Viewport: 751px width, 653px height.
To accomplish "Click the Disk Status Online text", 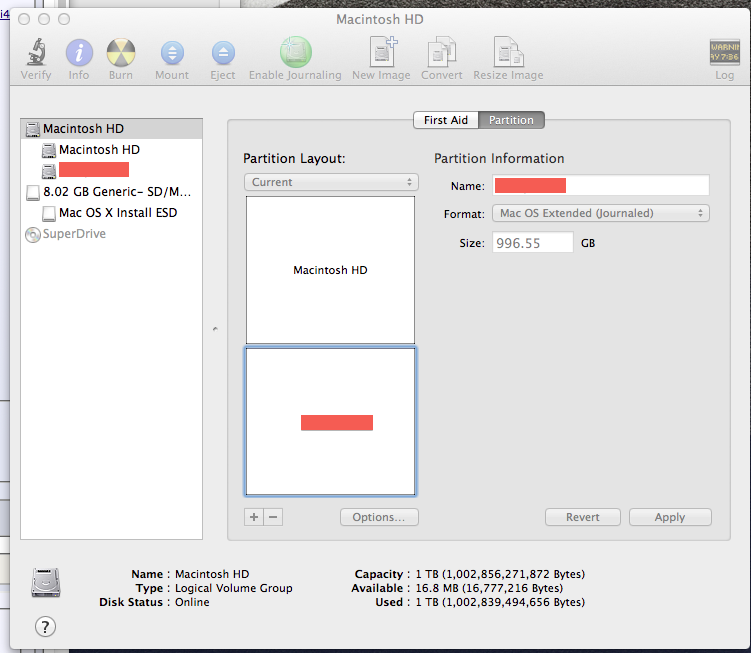I will (192, 602).
